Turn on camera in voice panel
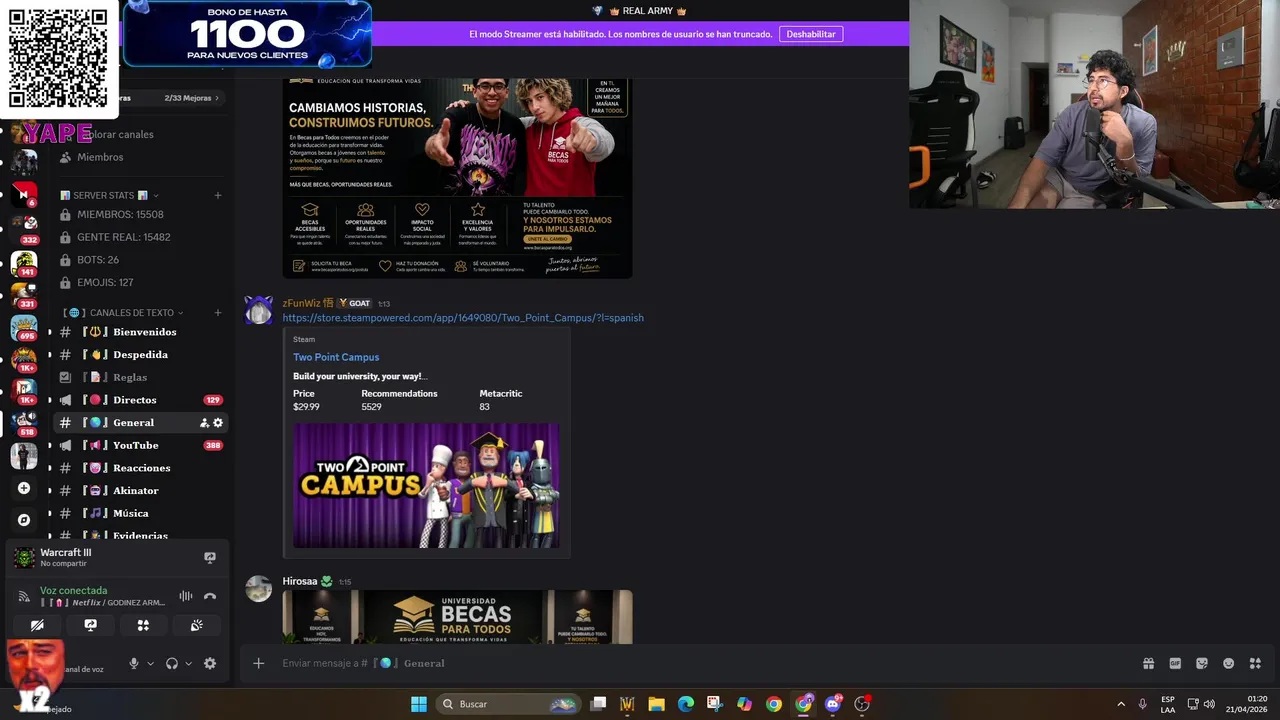Image resolution: width=1280 pixels, height=720 pixels. [x=37, y=625]
